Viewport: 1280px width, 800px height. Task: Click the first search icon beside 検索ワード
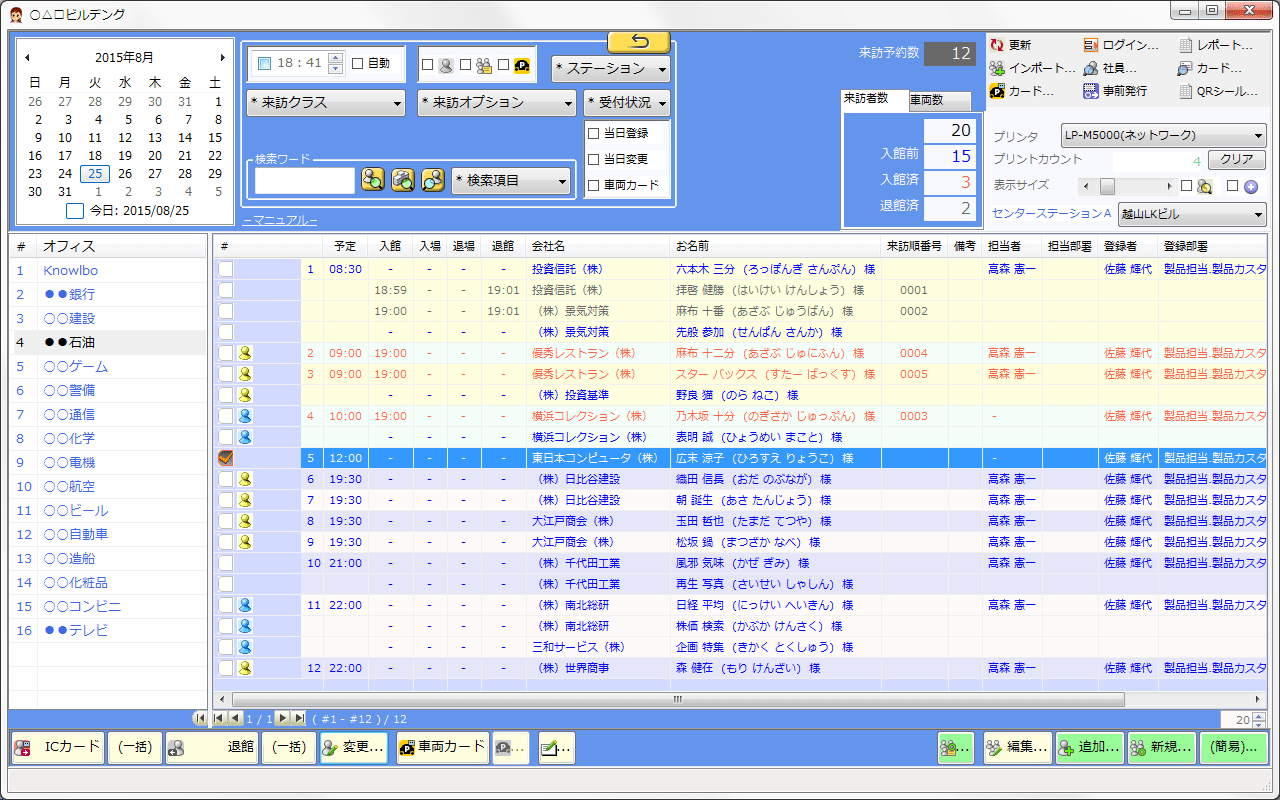373,180
